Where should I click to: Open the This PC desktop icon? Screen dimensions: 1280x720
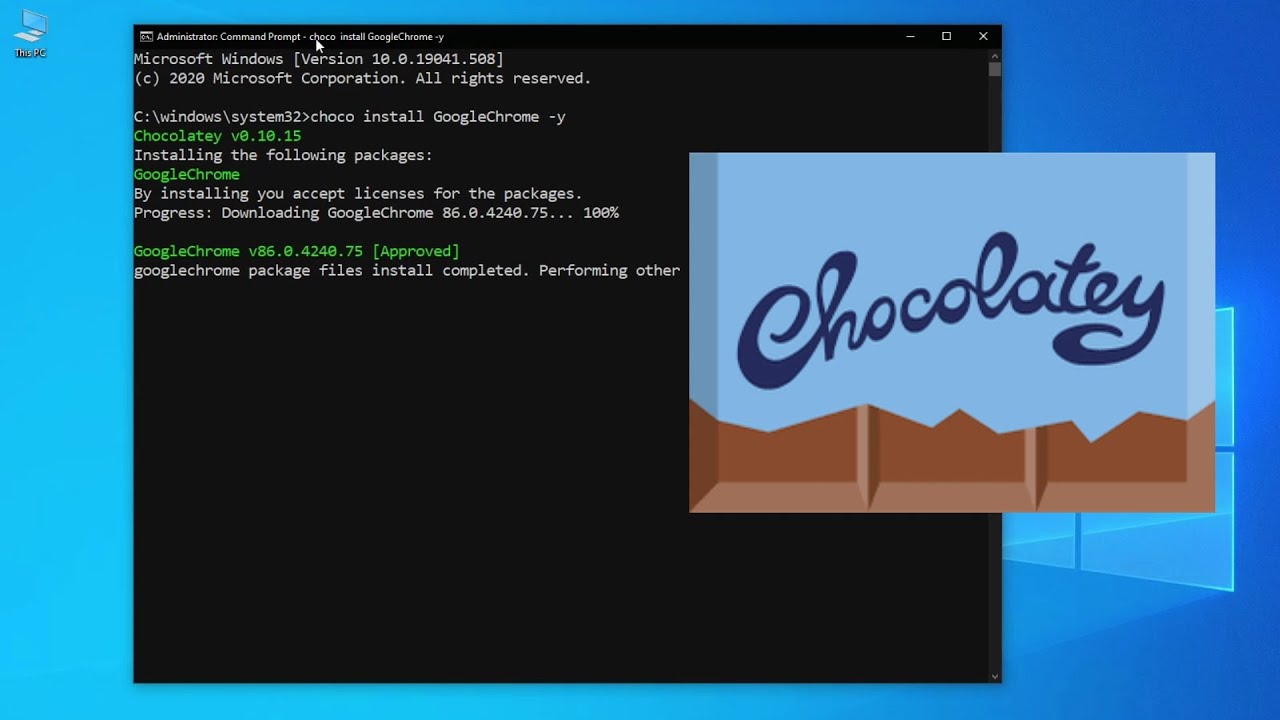tap(30, 34)
